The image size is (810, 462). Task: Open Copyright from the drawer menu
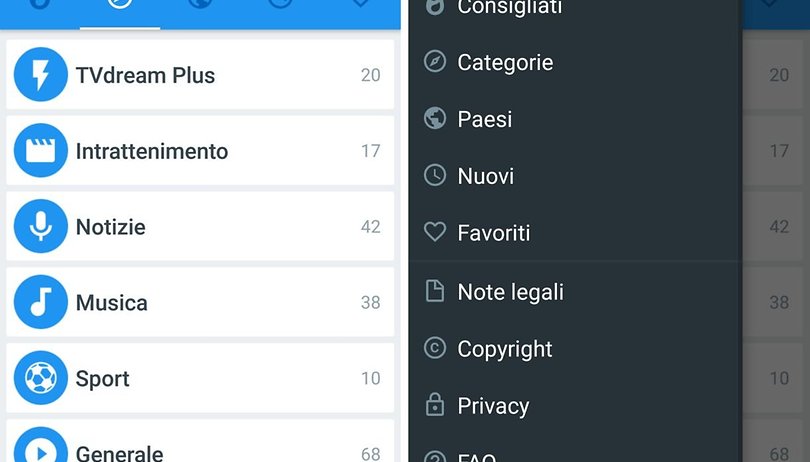coord(575,349)
